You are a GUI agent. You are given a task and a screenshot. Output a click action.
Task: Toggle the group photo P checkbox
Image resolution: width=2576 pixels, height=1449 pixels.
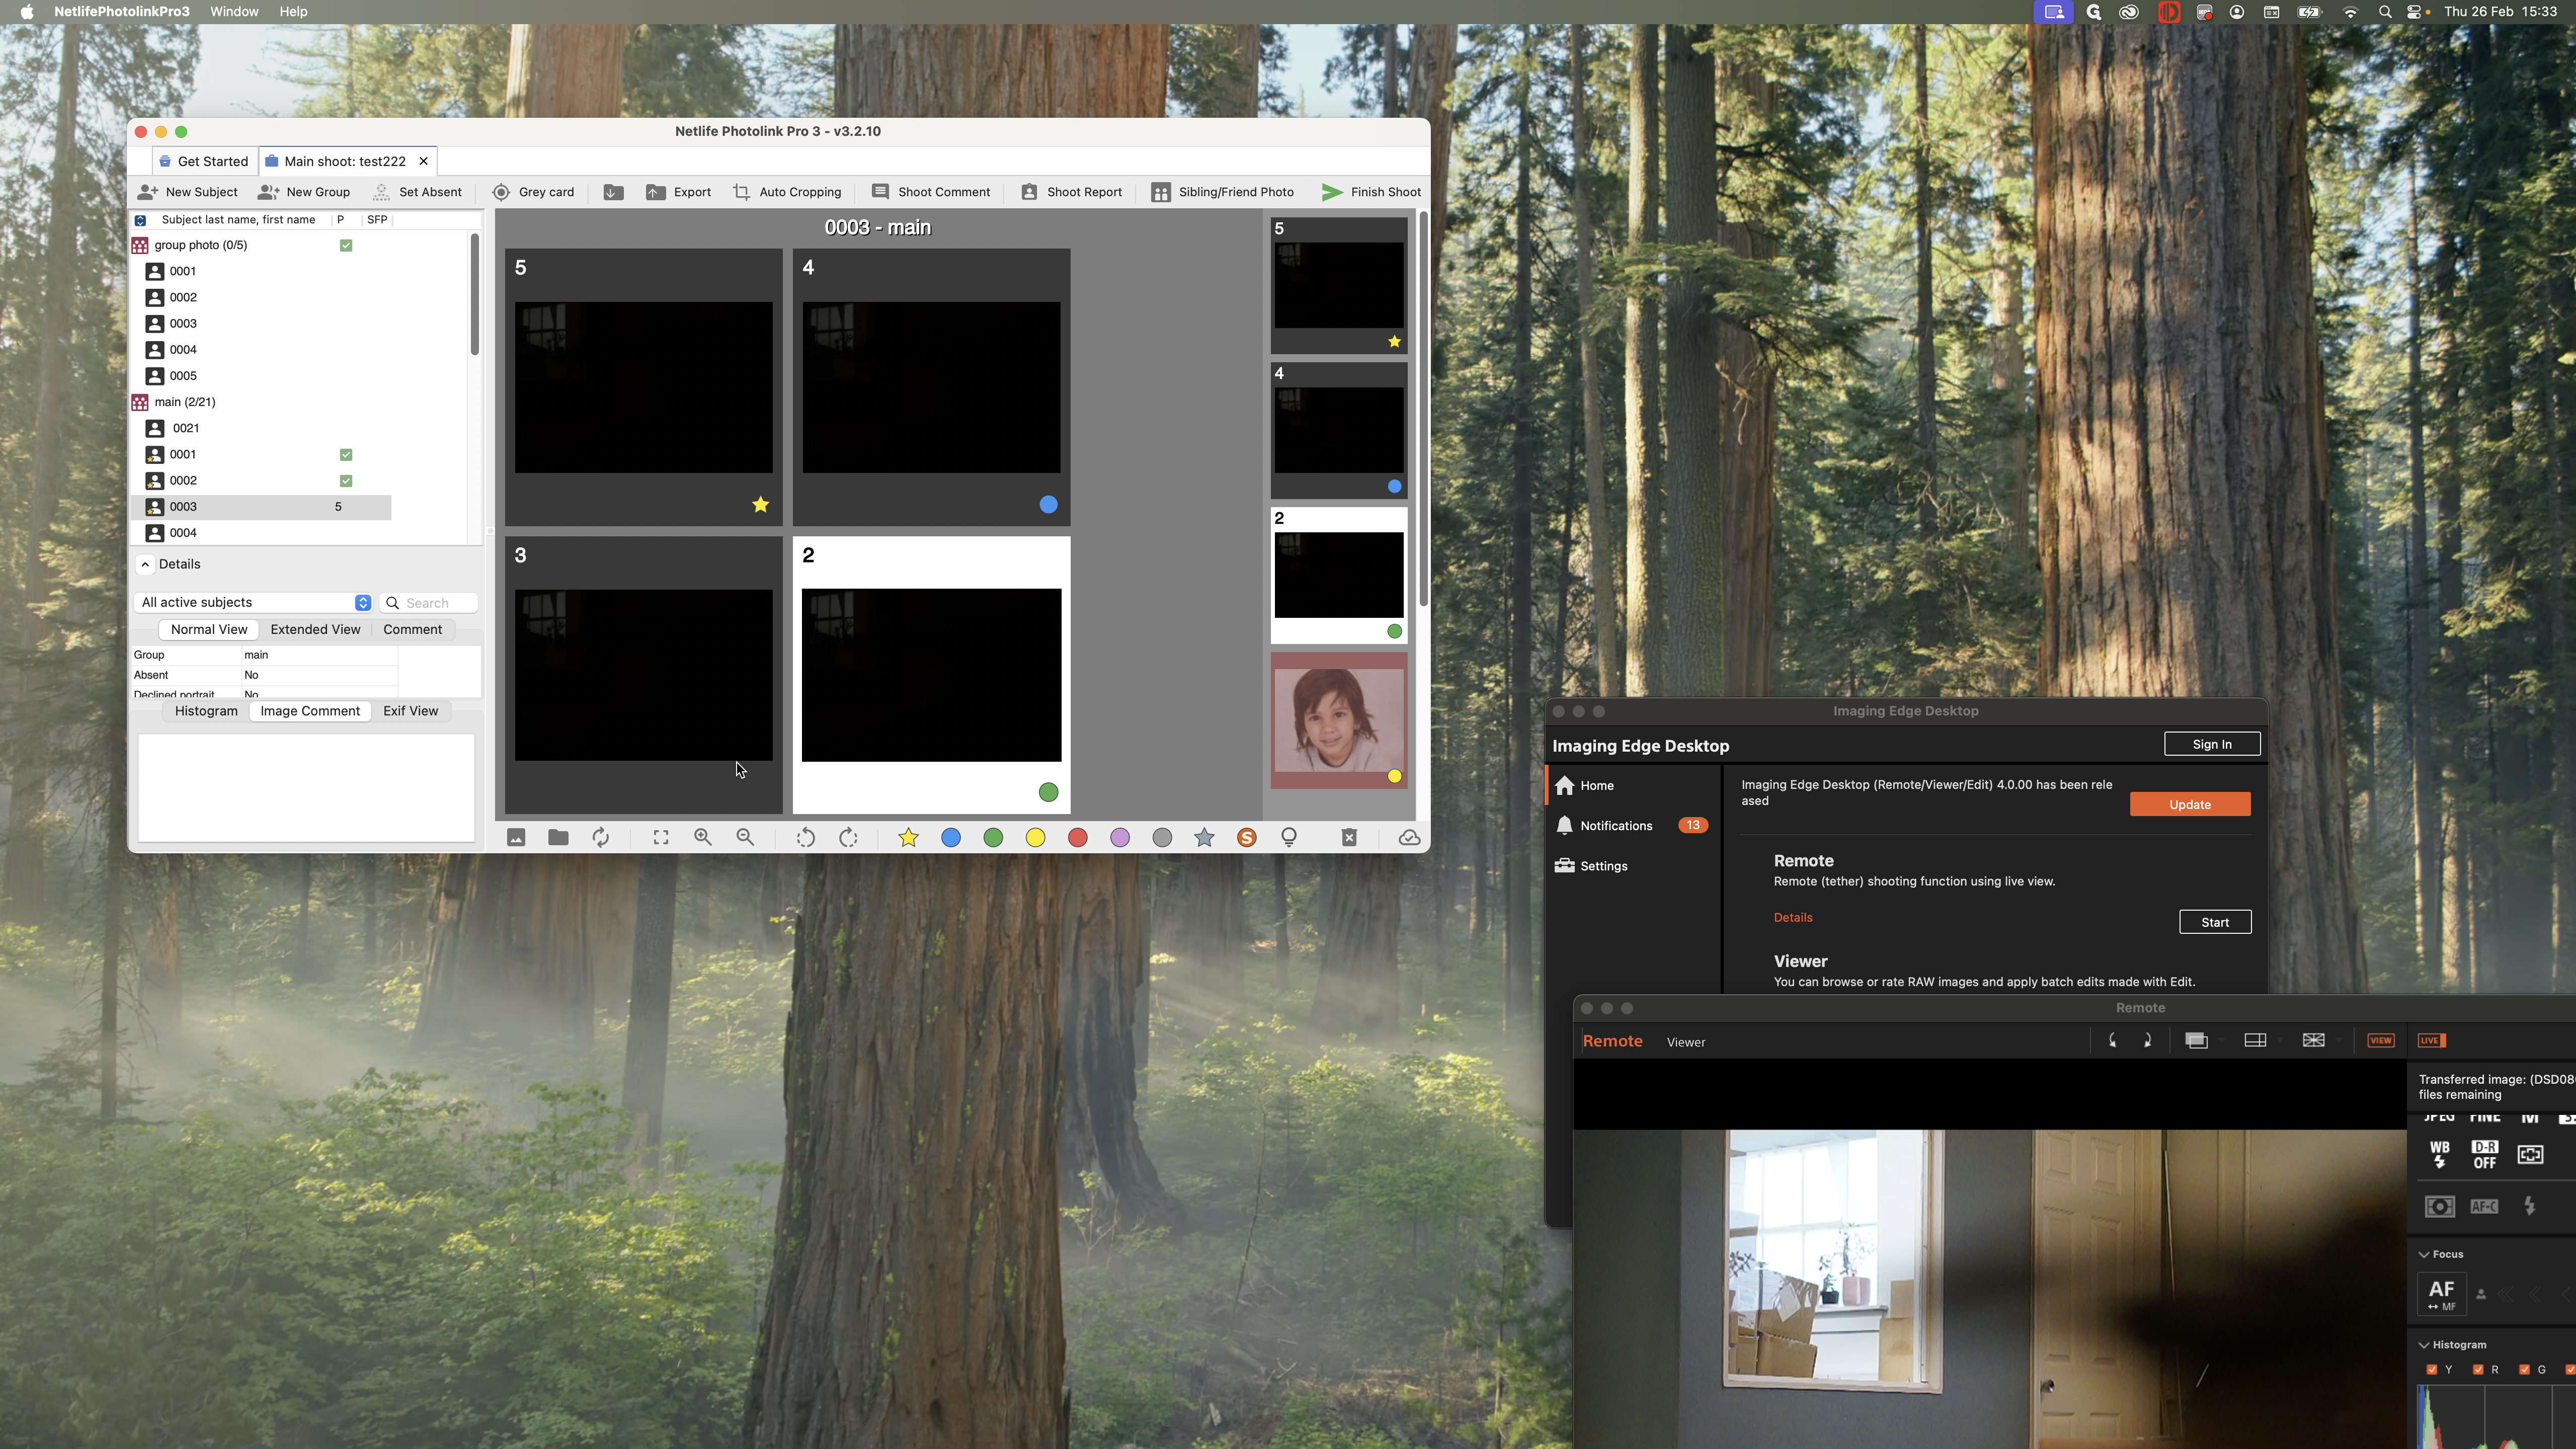(346, 245)
